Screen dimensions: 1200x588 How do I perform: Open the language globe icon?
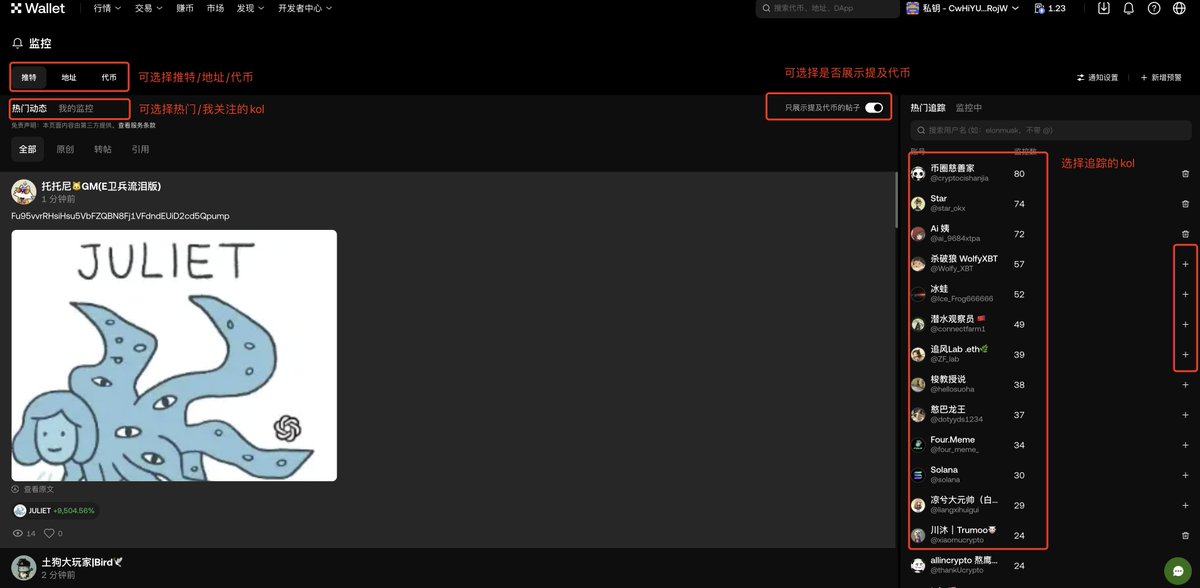1180,8
